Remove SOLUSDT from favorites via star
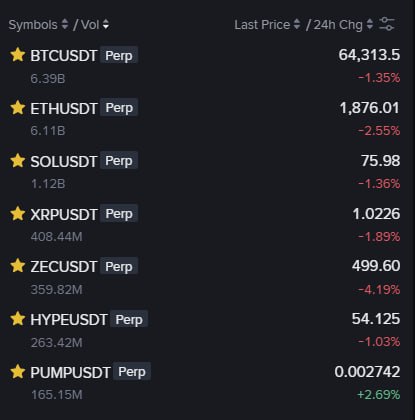Viewport: 415px width, 420px height. [x=18, y=161]
